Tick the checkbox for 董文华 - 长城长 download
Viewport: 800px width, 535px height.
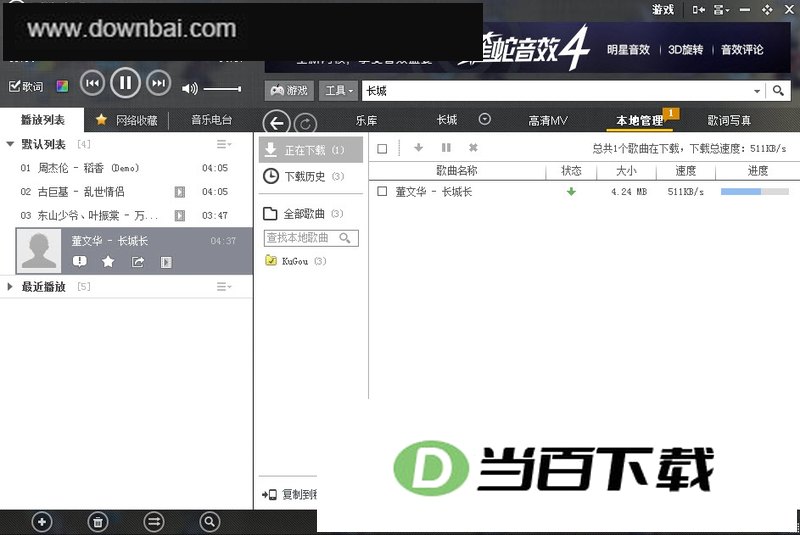(x=382, y=191)
